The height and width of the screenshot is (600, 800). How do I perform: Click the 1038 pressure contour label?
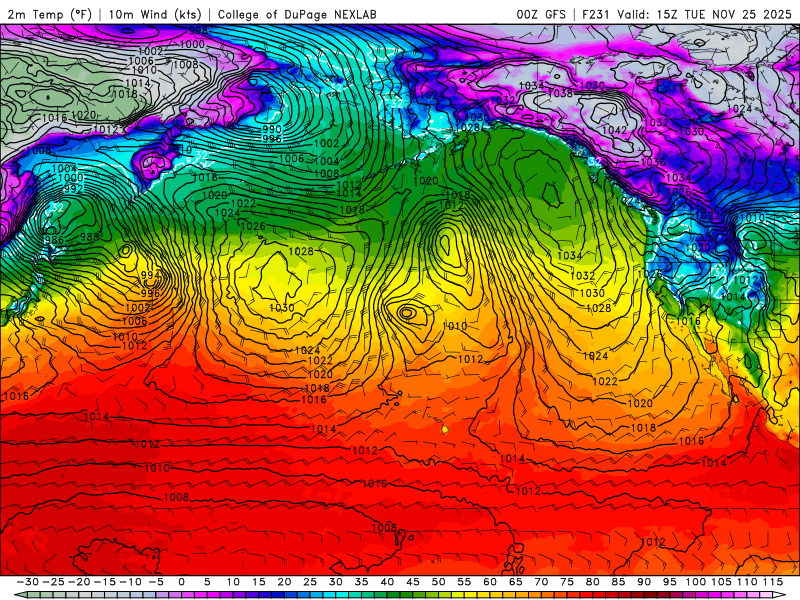[x=560, y=93]
